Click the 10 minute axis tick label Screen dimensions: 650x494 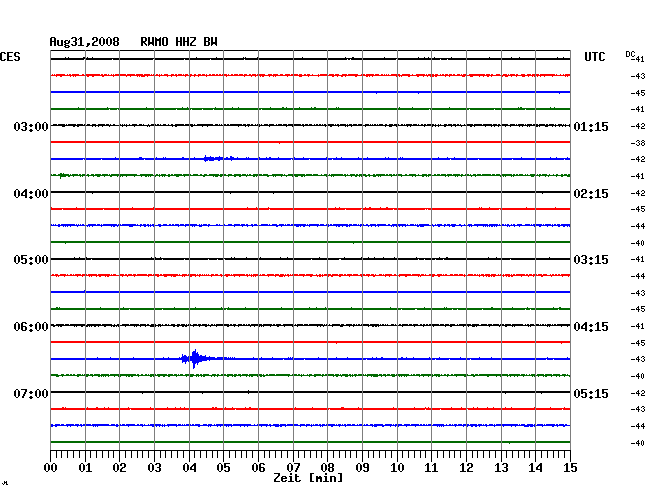[x=397, y=467]
